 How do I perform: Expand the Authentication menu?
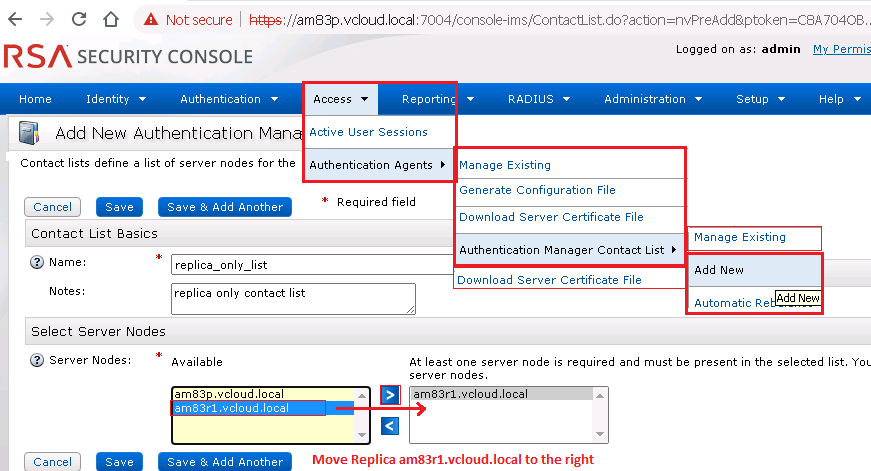coord(228,99)
